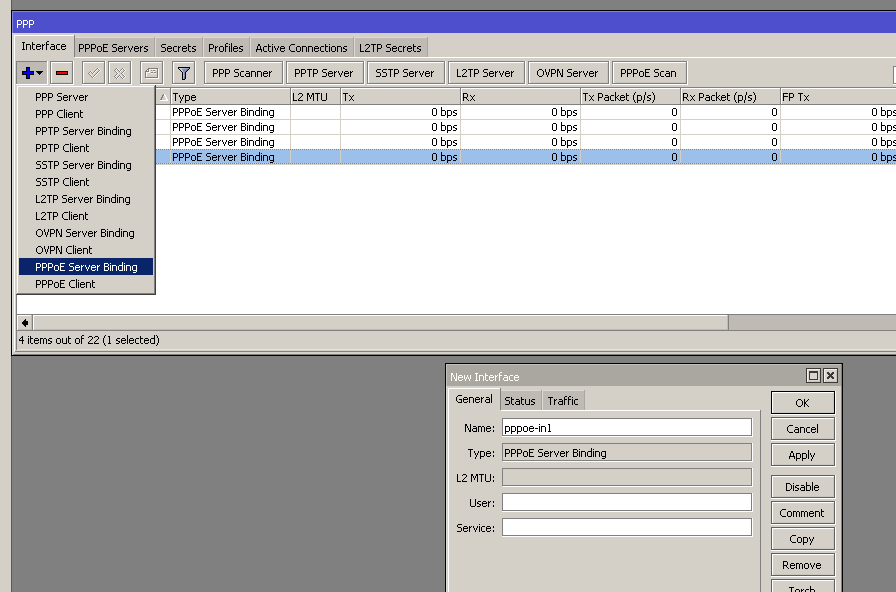Close the New Interface dialog

click(830, 376)
